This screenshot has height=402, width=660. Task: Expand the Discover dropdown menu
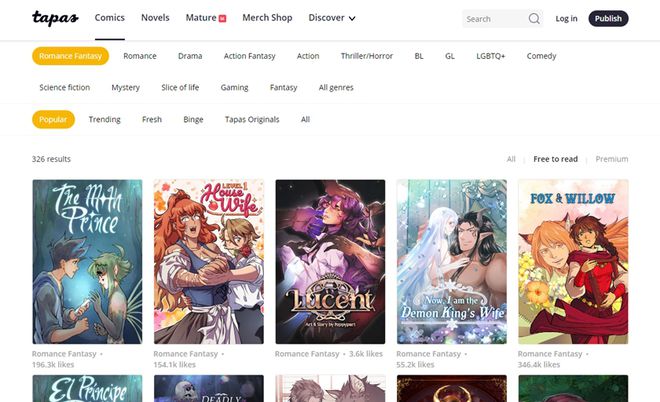pos(332,18)
